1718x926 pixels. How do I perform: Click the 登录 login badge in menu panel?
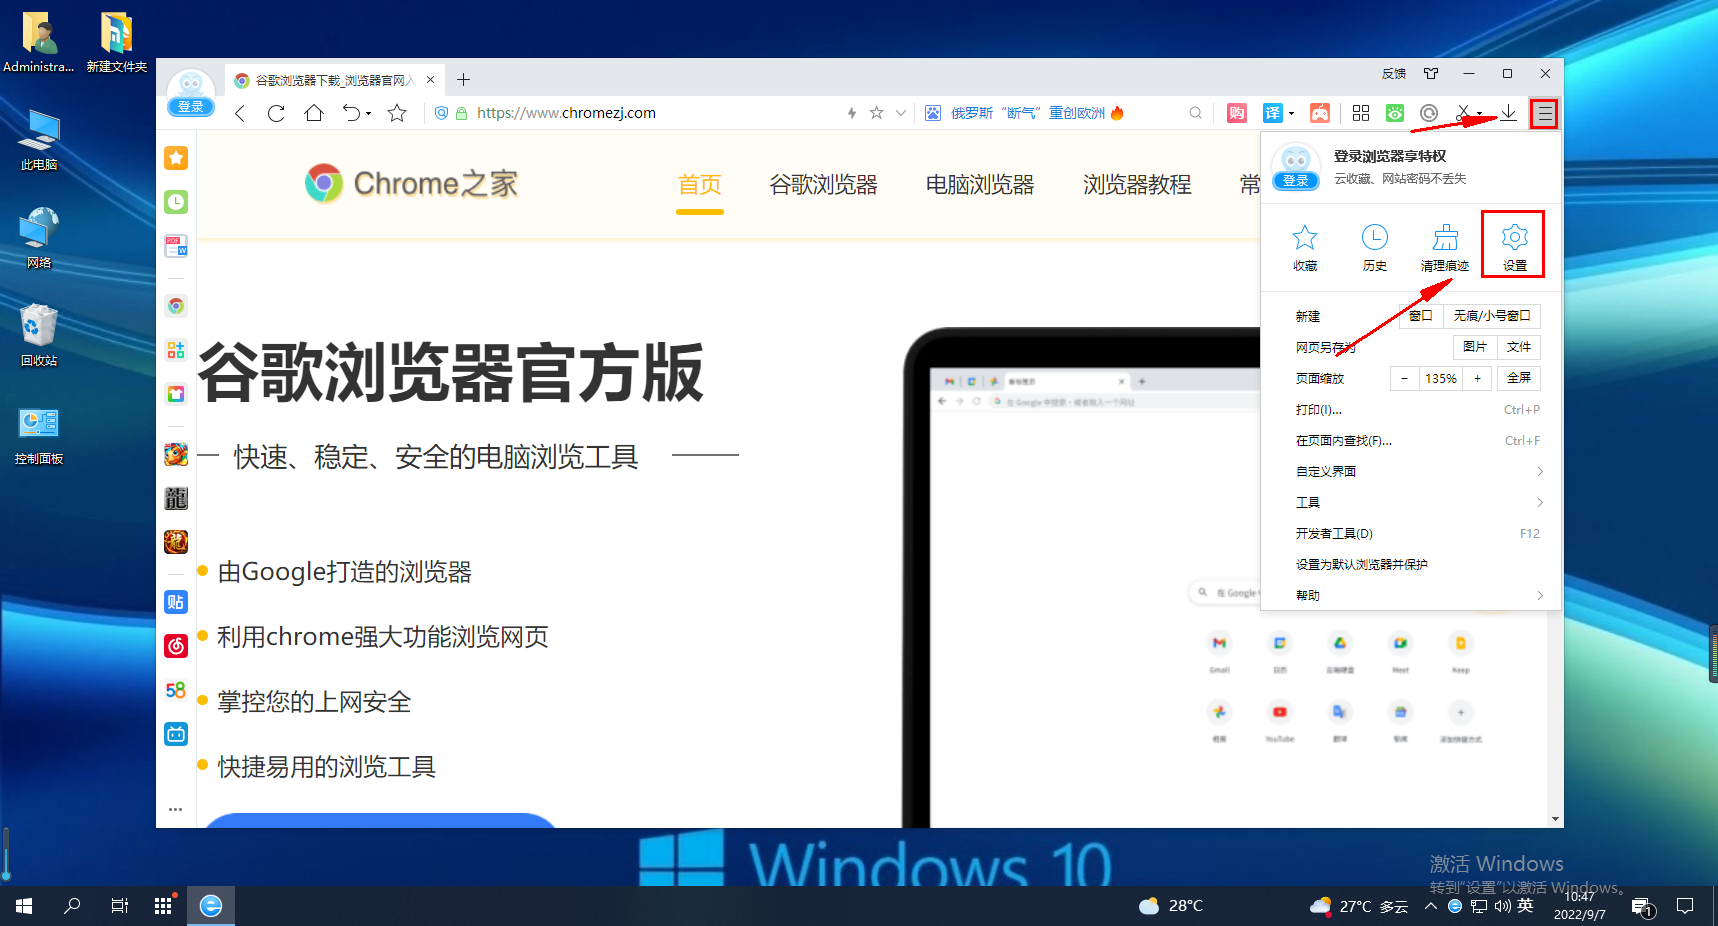[1296, 181]
